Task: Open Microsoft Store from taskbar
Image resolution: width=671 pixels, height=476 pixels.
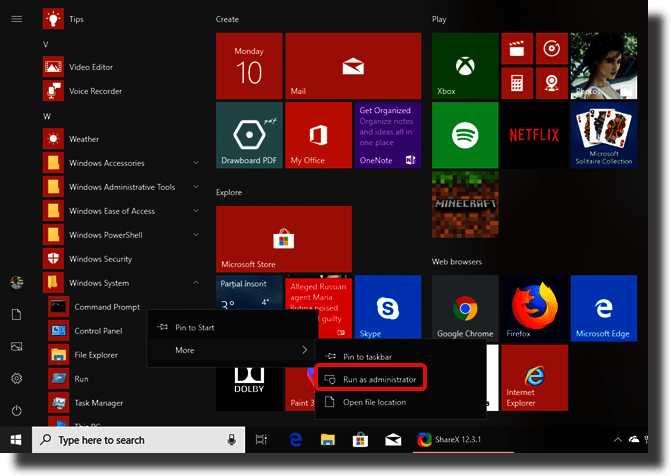Action: (x=360, y=440)
